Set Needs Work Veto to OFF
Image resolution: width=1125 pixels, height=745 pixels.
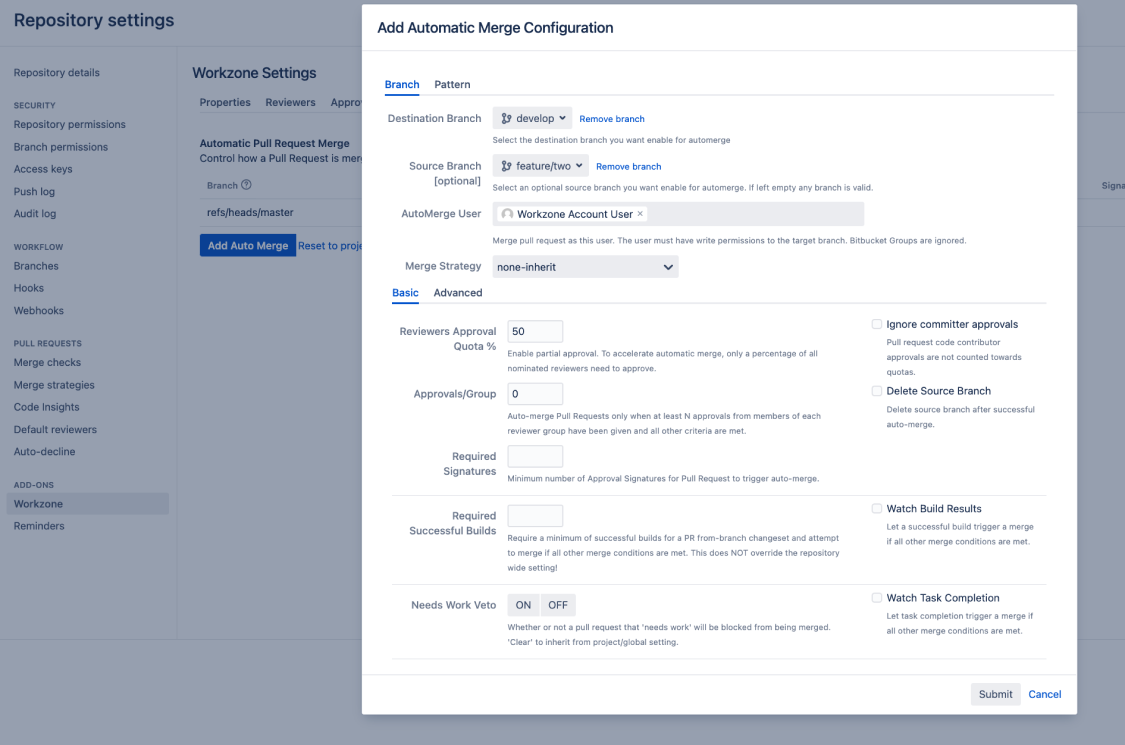(558, 605)
